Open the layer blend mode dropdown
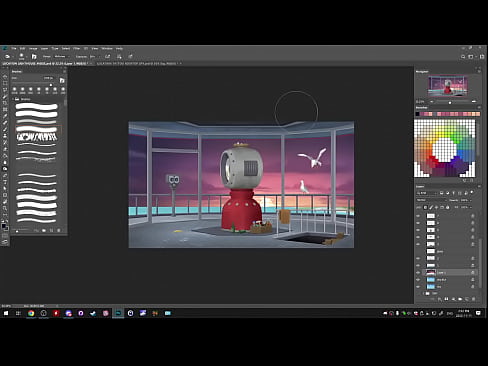 click(431, 200)
